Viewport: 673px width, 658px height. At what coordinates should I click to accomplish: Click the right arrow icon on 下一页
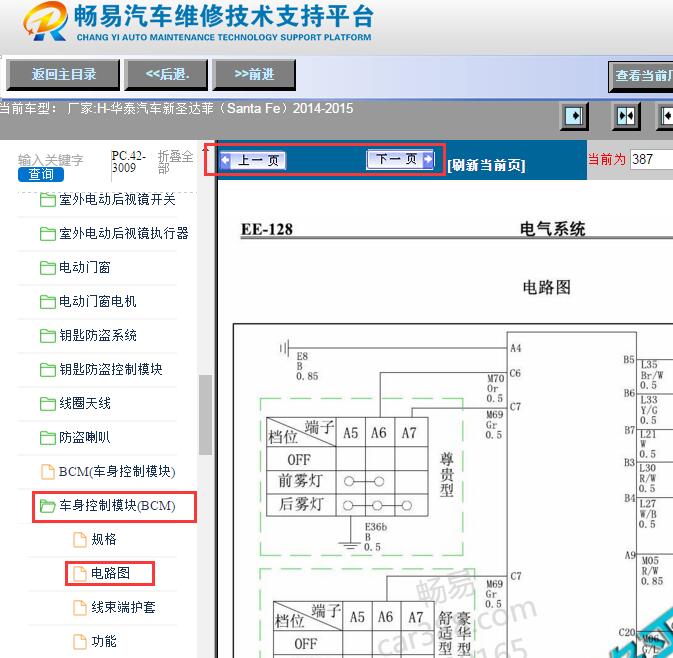pyautogui.click(x=427, y=159)
